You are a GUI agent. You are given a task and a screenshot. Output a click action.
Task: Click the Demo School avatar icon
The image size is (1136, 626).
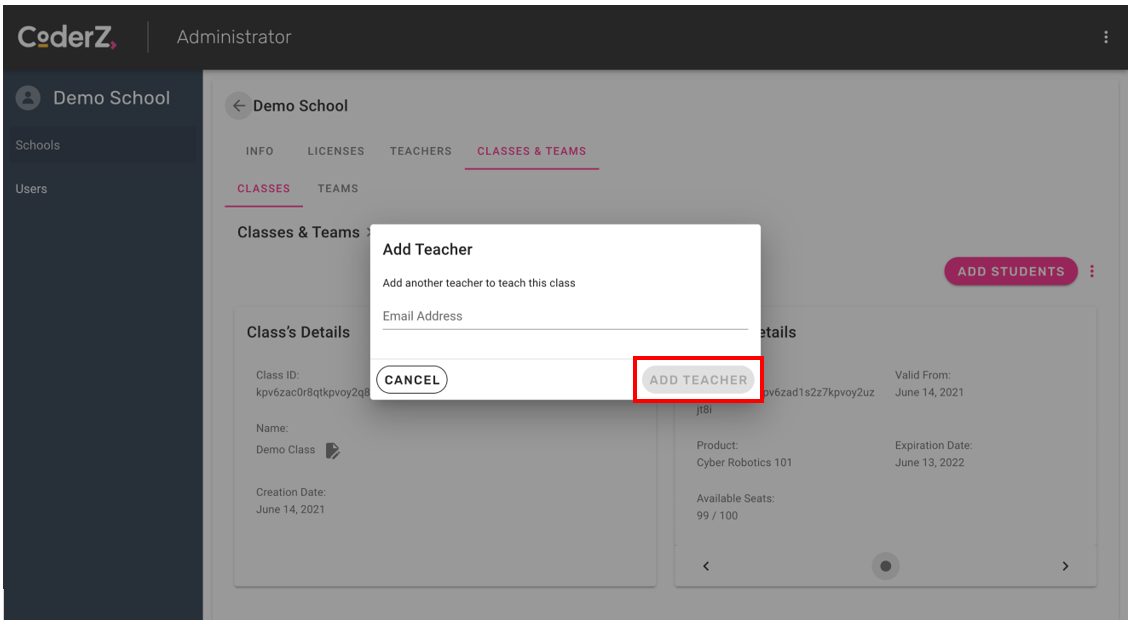[29, 98]
